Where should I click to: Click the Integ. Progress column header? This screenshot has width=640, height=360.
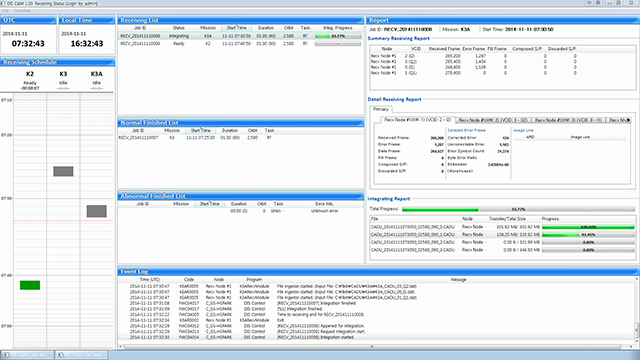click(338, 28)
